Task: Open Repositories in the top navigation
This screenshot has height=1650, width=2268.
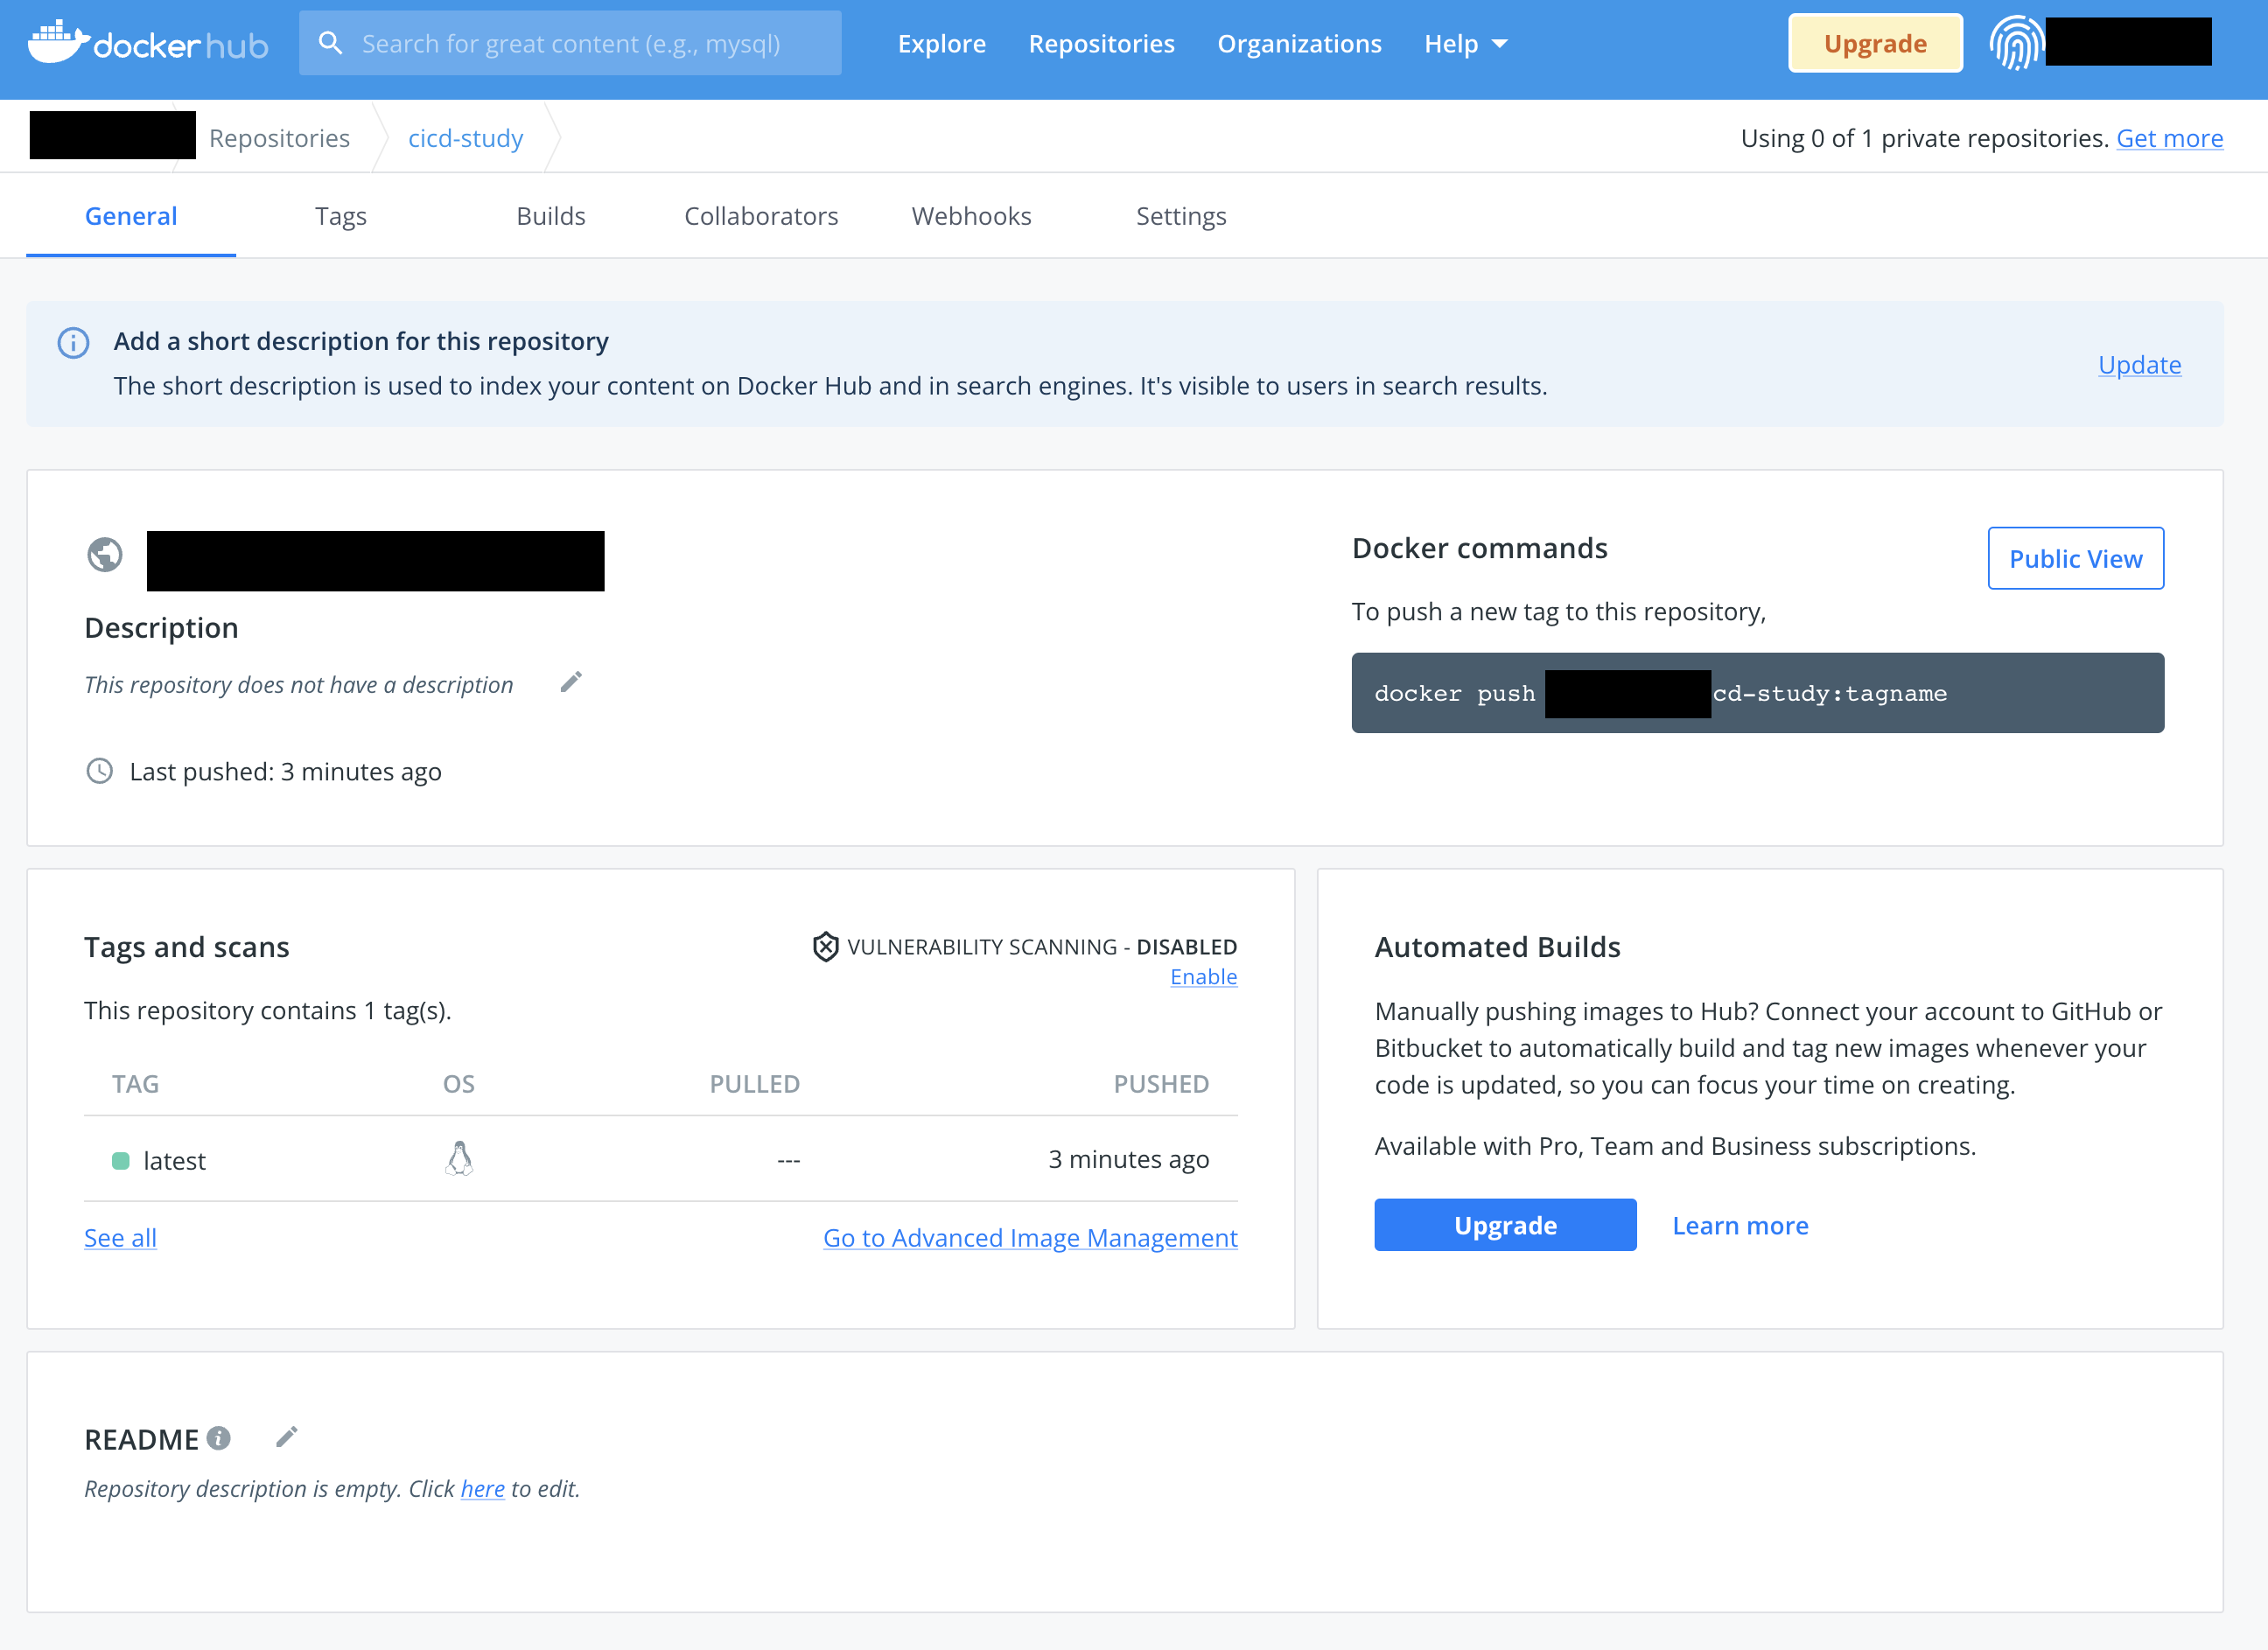Action: (x=1101, y=44)
